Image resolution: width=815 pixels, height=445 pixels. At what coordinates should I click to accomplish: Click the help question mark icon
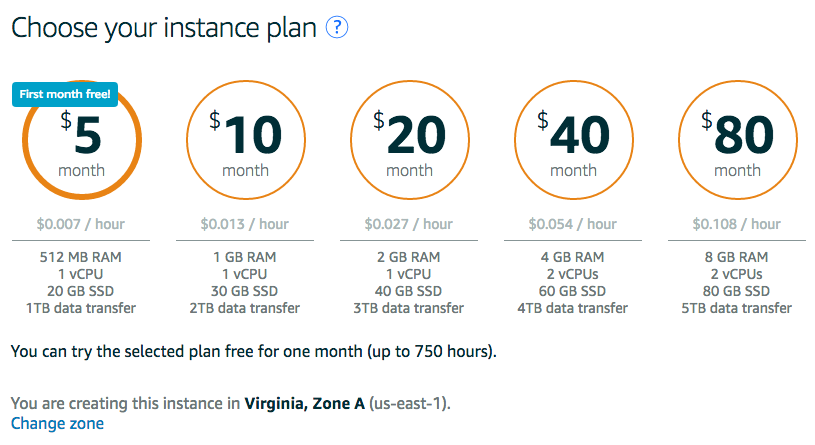point(337,29)
